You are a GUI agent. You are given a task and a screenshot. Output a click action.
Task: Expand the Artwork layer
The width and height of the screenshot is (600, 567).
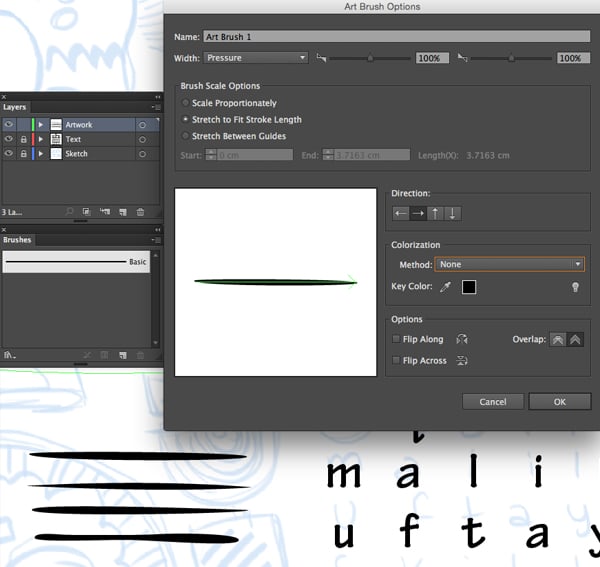(x=41, y=125)
